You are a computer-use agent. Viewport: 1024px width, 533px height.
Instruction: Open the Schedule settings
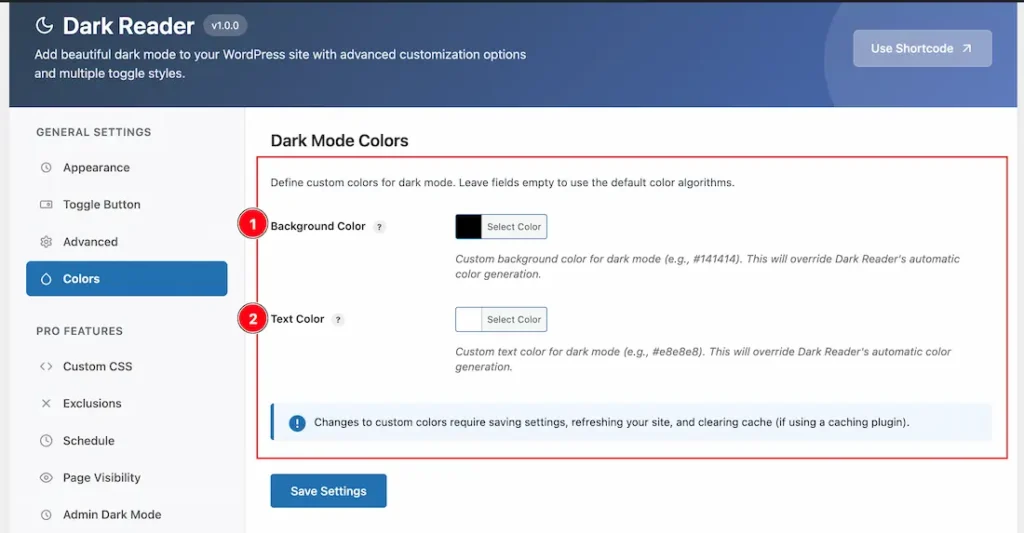pyautogui.click(x=127, y=440)
